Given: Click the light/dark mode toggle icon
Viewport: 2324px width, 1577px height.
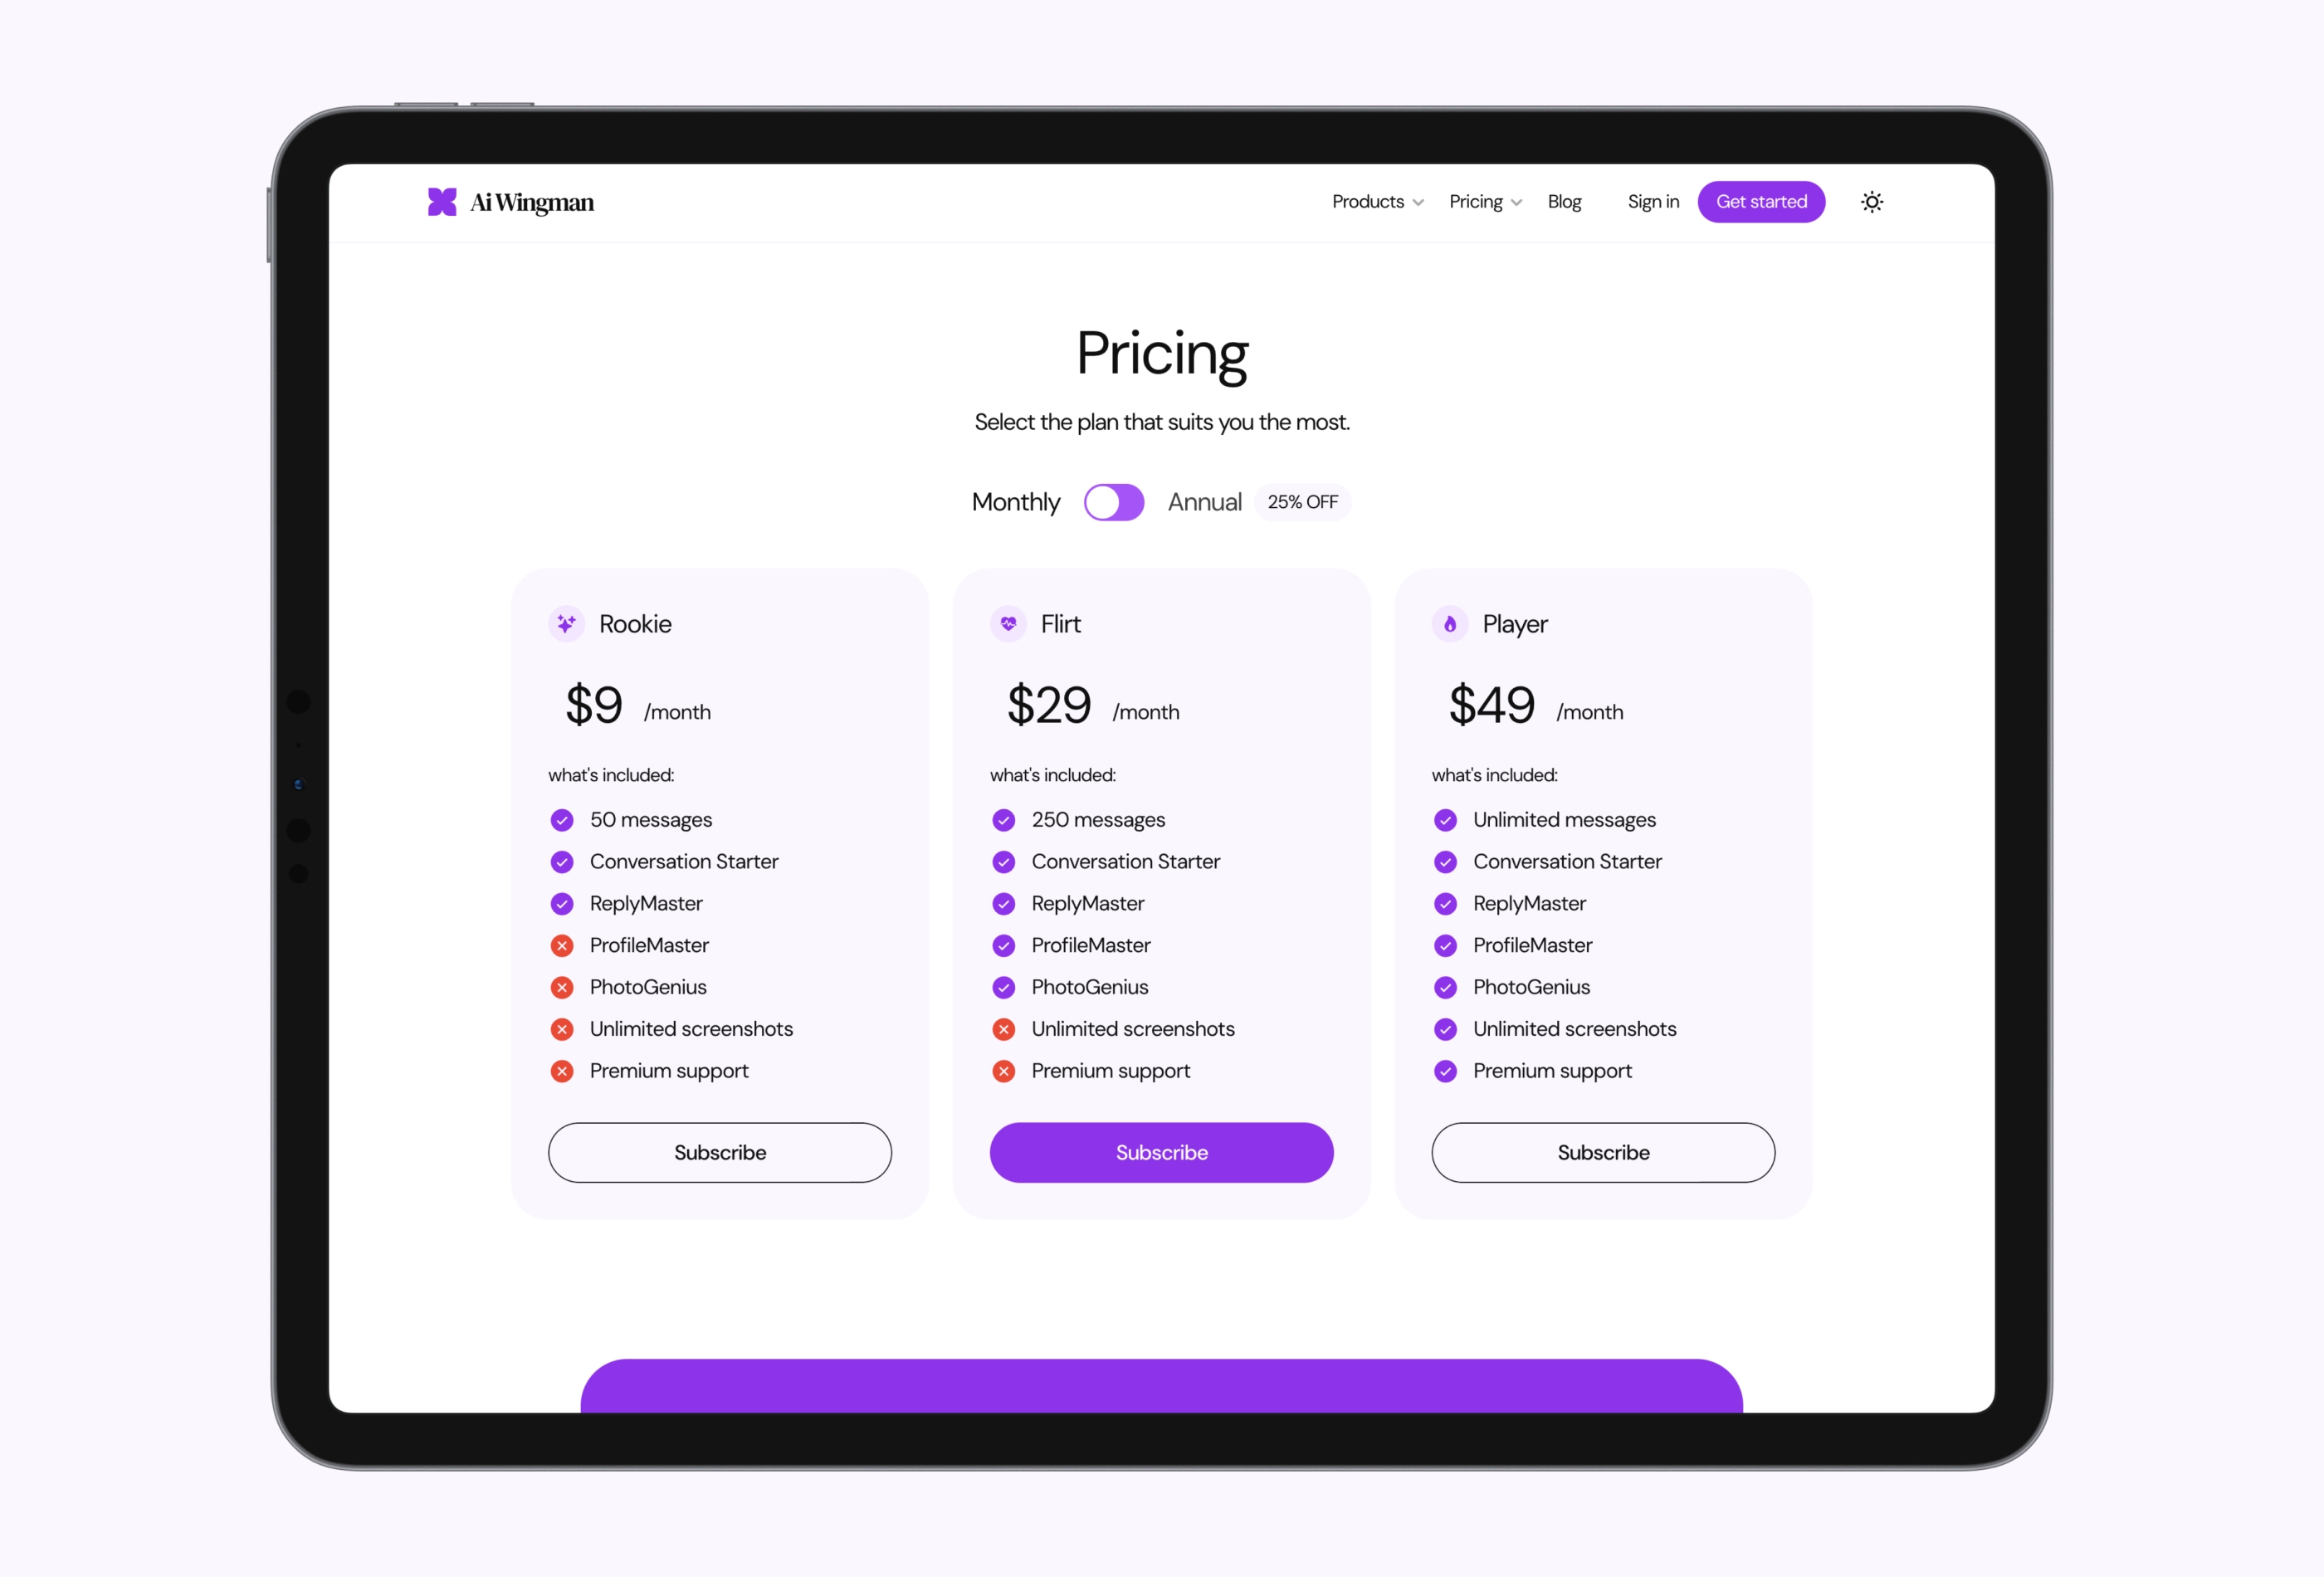Looking at the screenshot, I should tap(1872, 201).
